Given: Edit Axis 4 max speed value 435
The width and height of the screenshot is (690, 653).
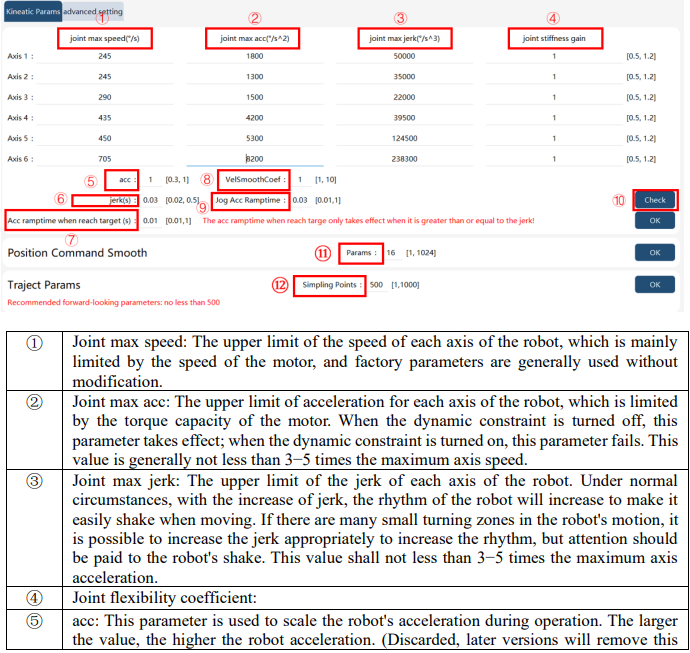Looking at the screenshot, I should tap(105, 118).
